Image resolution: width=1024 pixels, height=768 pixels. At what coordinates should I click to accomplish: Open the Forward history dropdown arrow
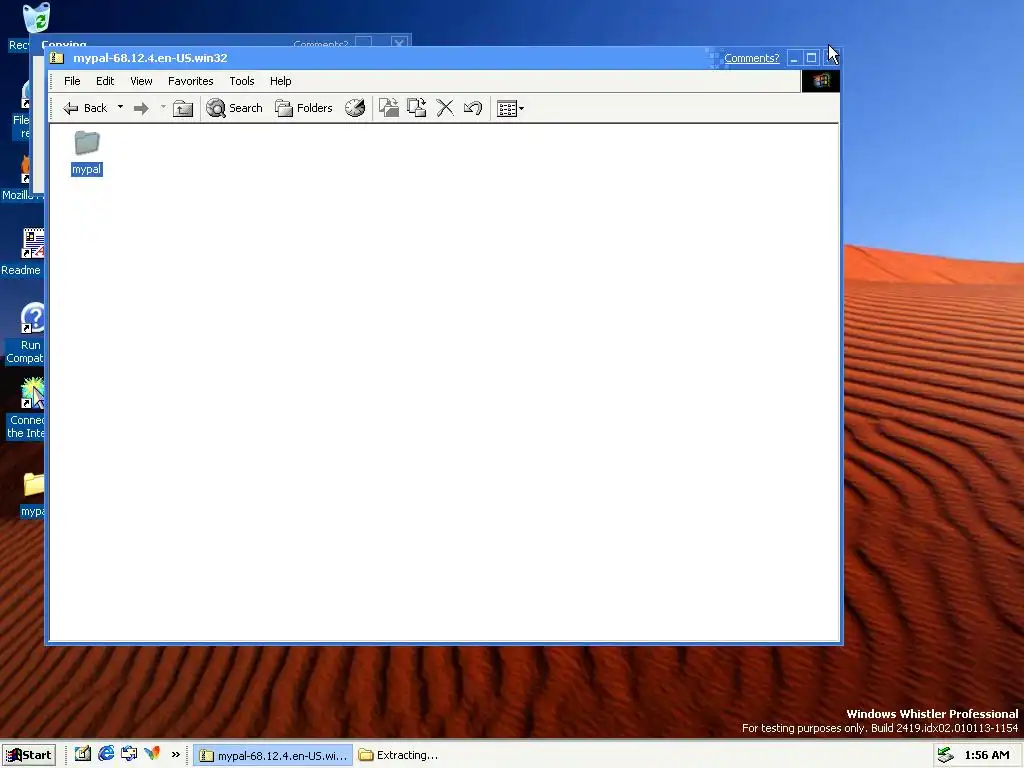[163, 107]
